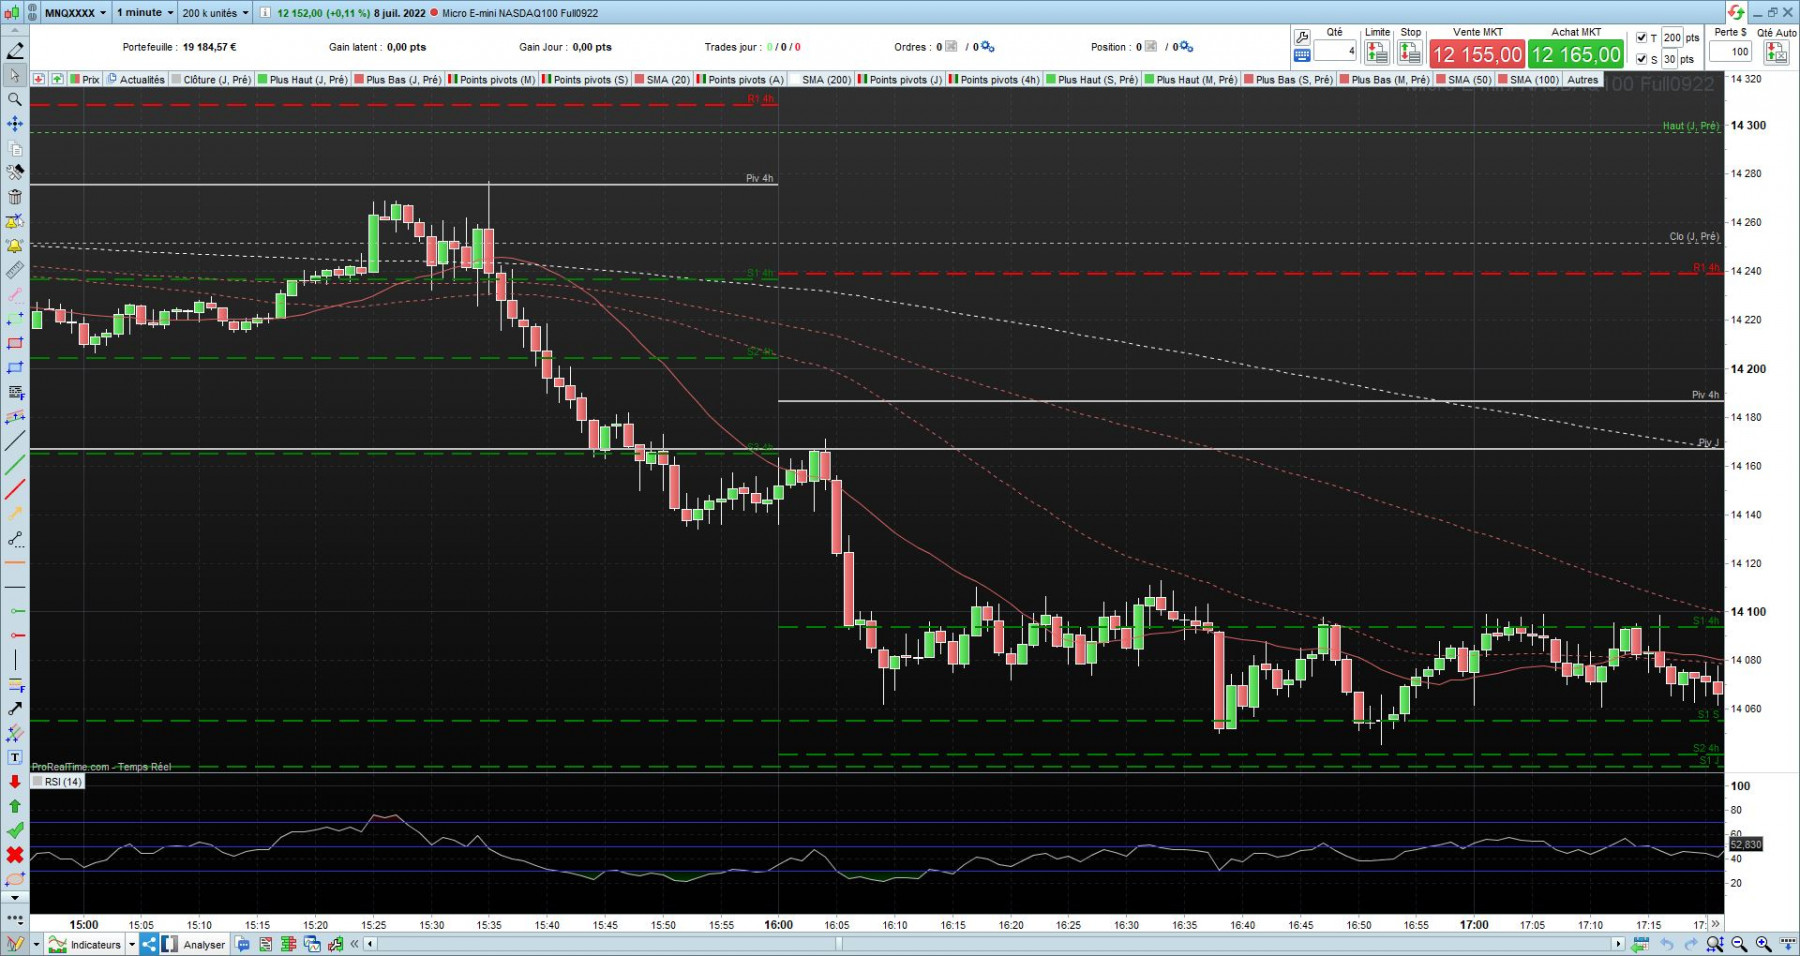The image size is (1800, 956).
Task: Open the Actualités tab
Action: (x=137, y=80)
